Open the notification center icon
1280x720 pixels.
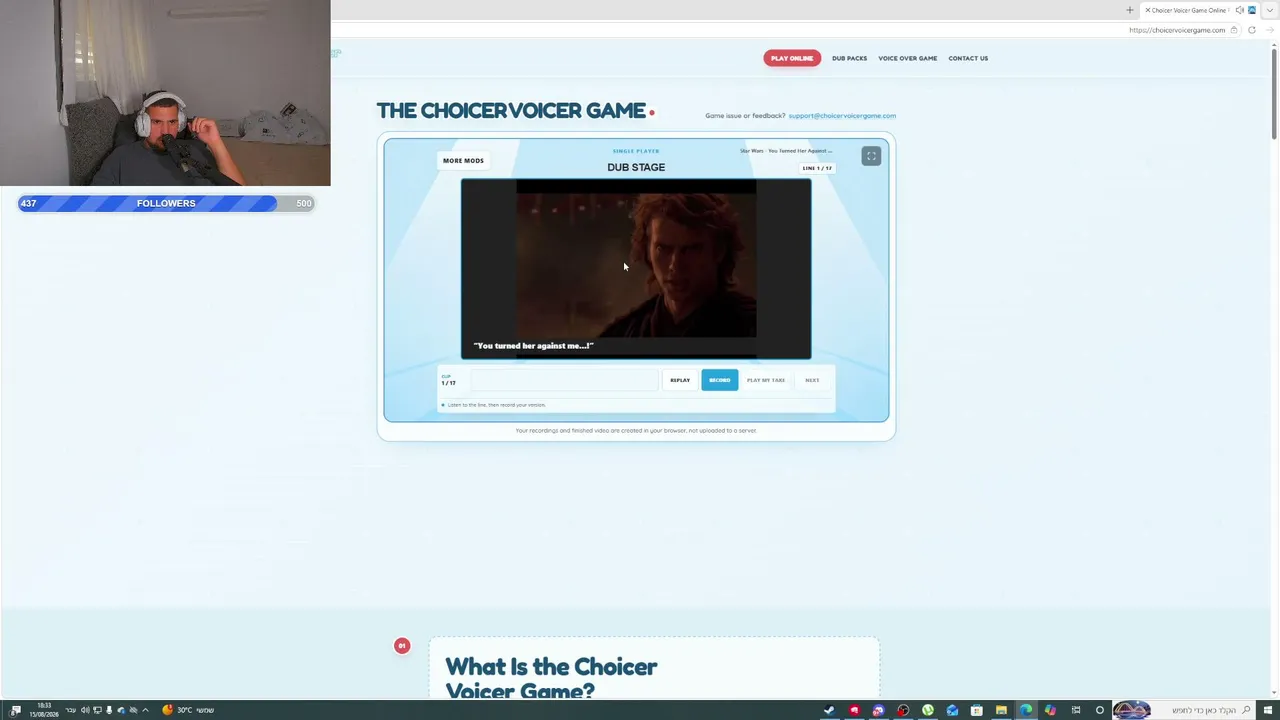coord(15,710)
